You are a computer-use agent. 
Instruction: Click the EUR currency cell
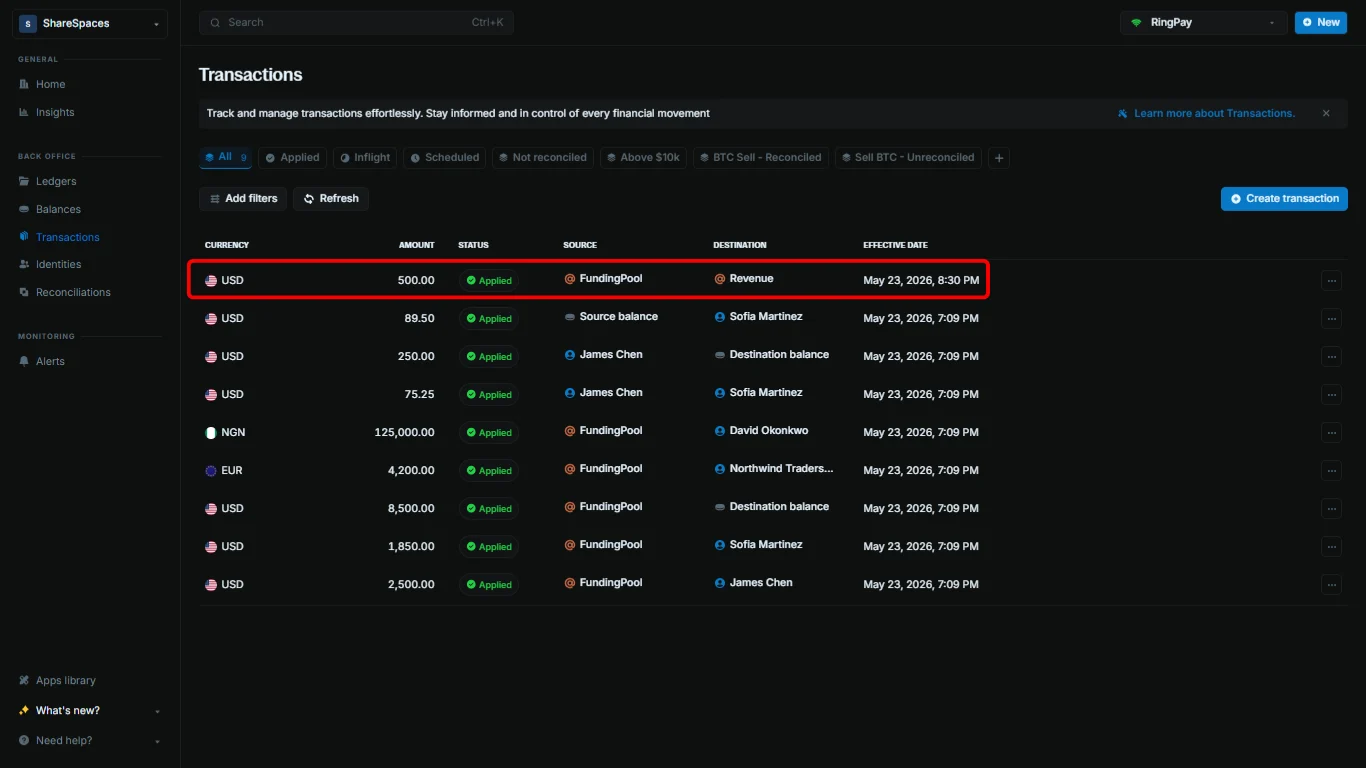[224, 470]
